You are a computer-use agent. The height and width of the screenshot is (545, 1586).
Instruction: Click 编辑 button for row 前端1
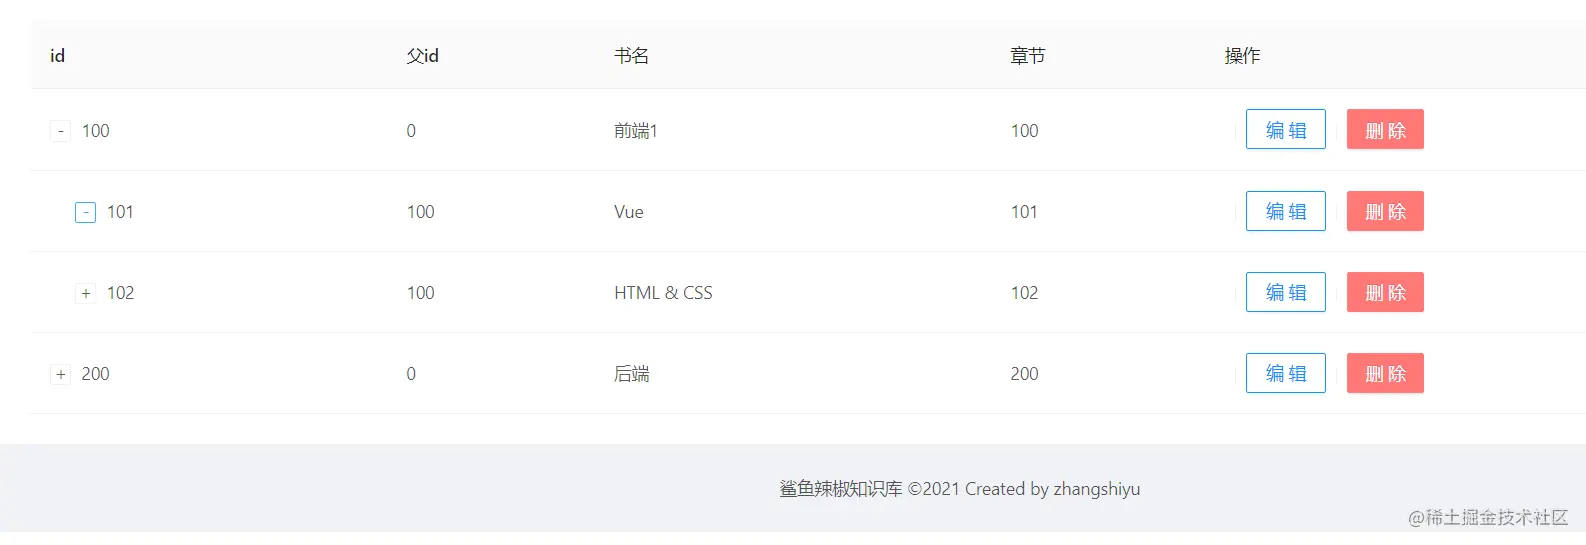click(x=1286, y=129)
